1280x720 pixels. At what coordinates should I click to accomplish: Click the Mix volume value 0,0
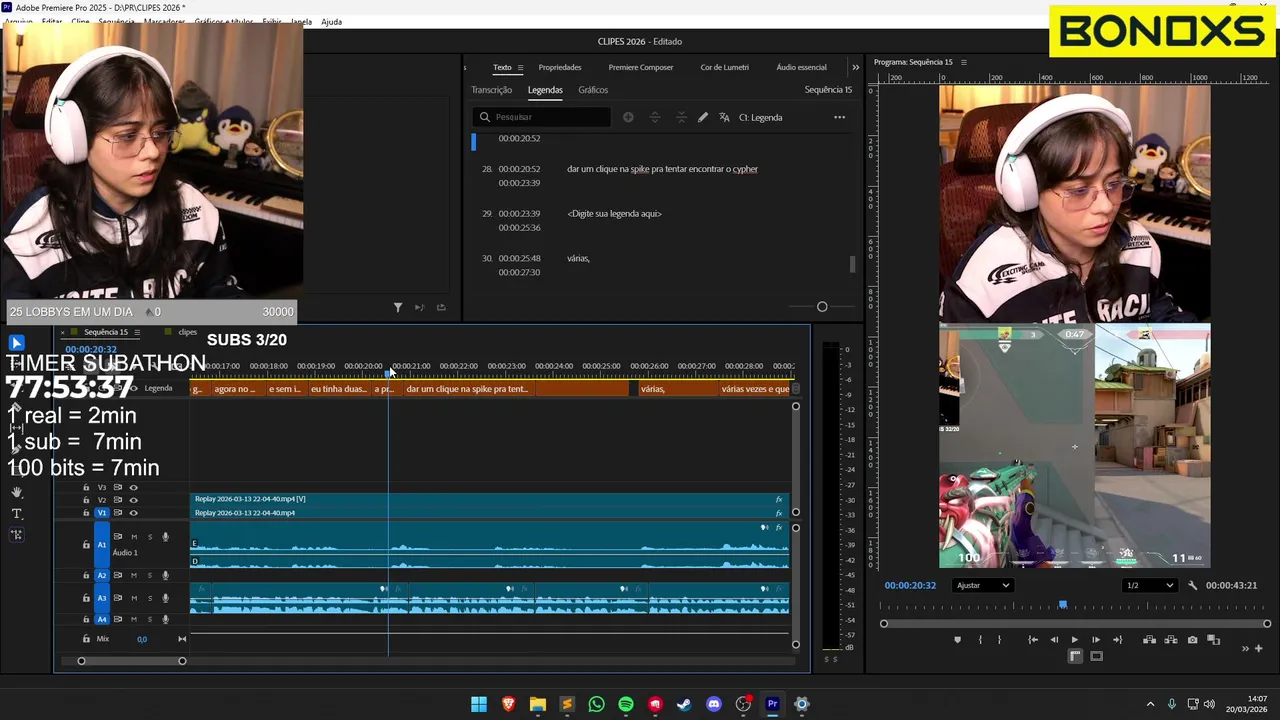[142, 639]
